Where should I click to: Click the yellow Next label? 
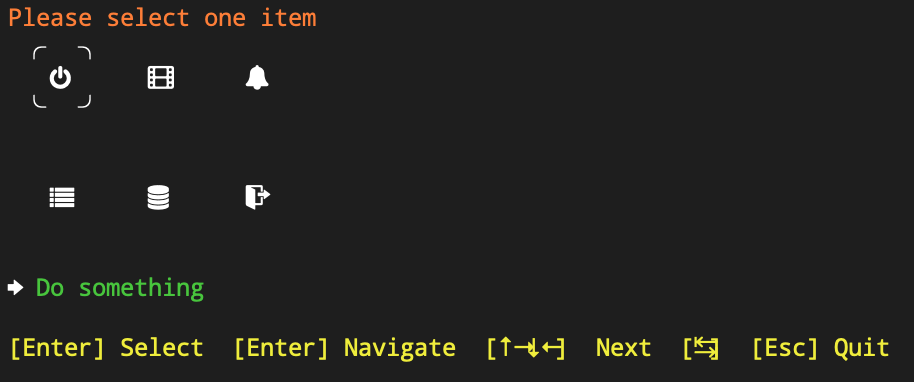(x=623, y=348)
